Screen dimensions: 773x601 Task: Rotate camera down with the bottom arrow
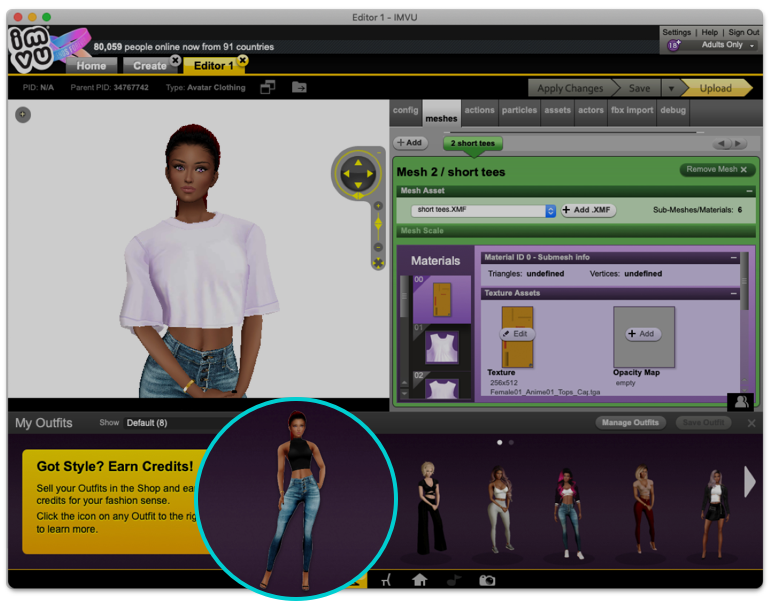point(358,185)
